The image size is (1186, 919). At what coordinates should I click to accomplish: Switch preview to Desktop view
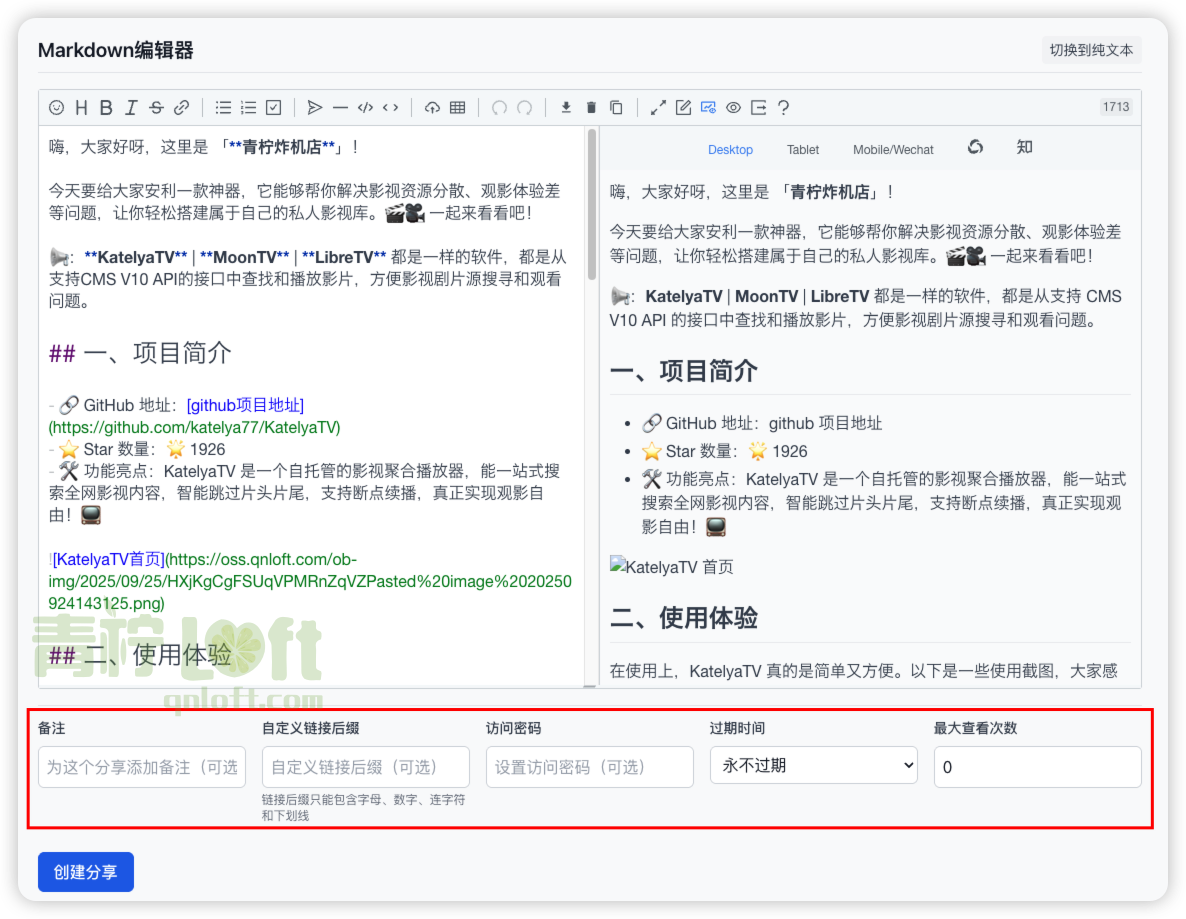click(x=730, y=150)
